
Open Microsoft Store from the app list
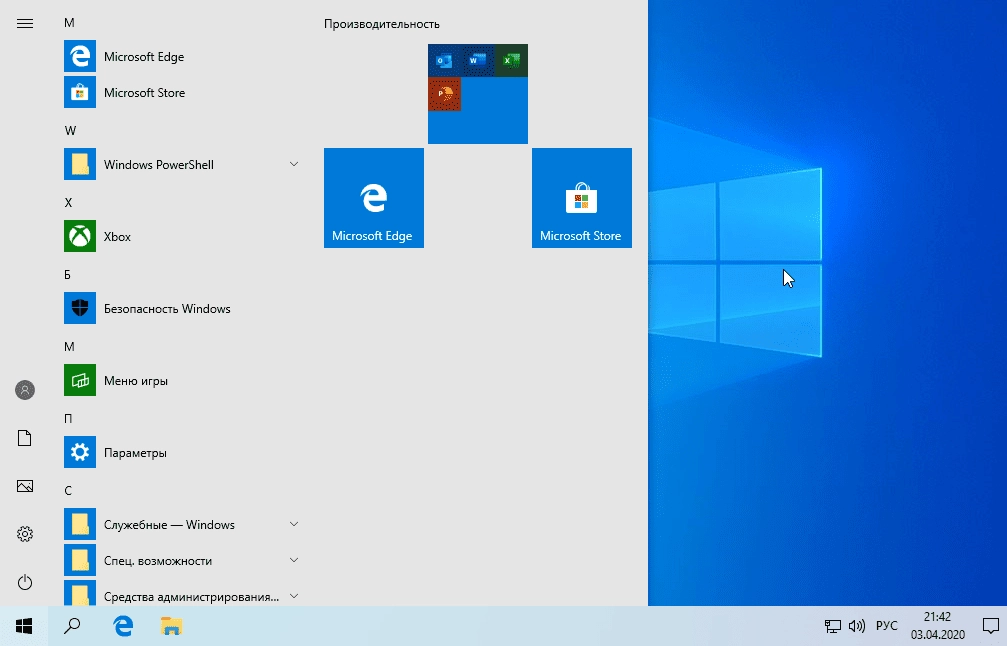182,92
